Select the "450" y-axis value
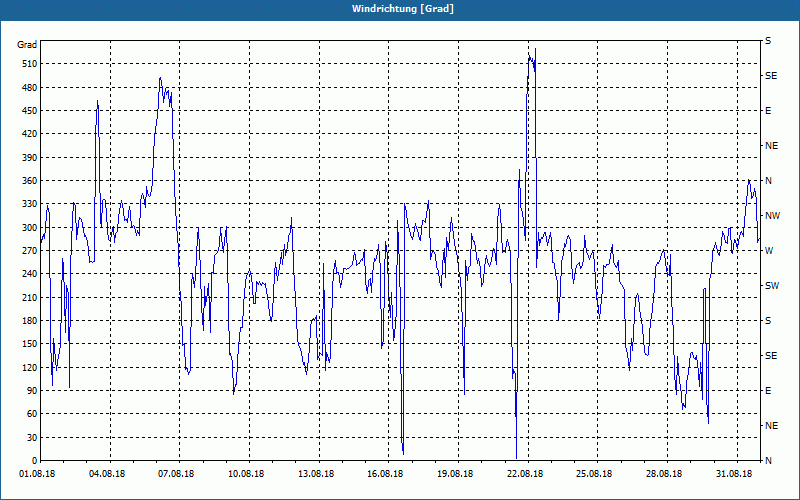Screen dimensions: 800x500 coord(30,111)
